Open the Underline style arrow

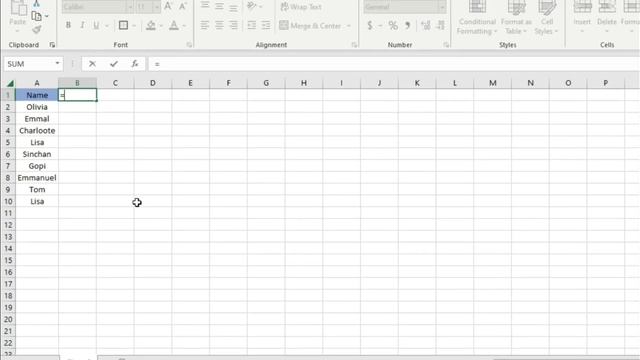107,26
